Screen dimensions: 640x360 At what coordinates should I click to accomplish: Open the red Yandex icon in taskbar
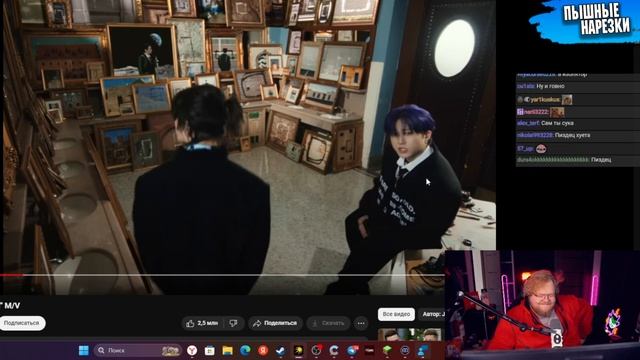[263, 350]
